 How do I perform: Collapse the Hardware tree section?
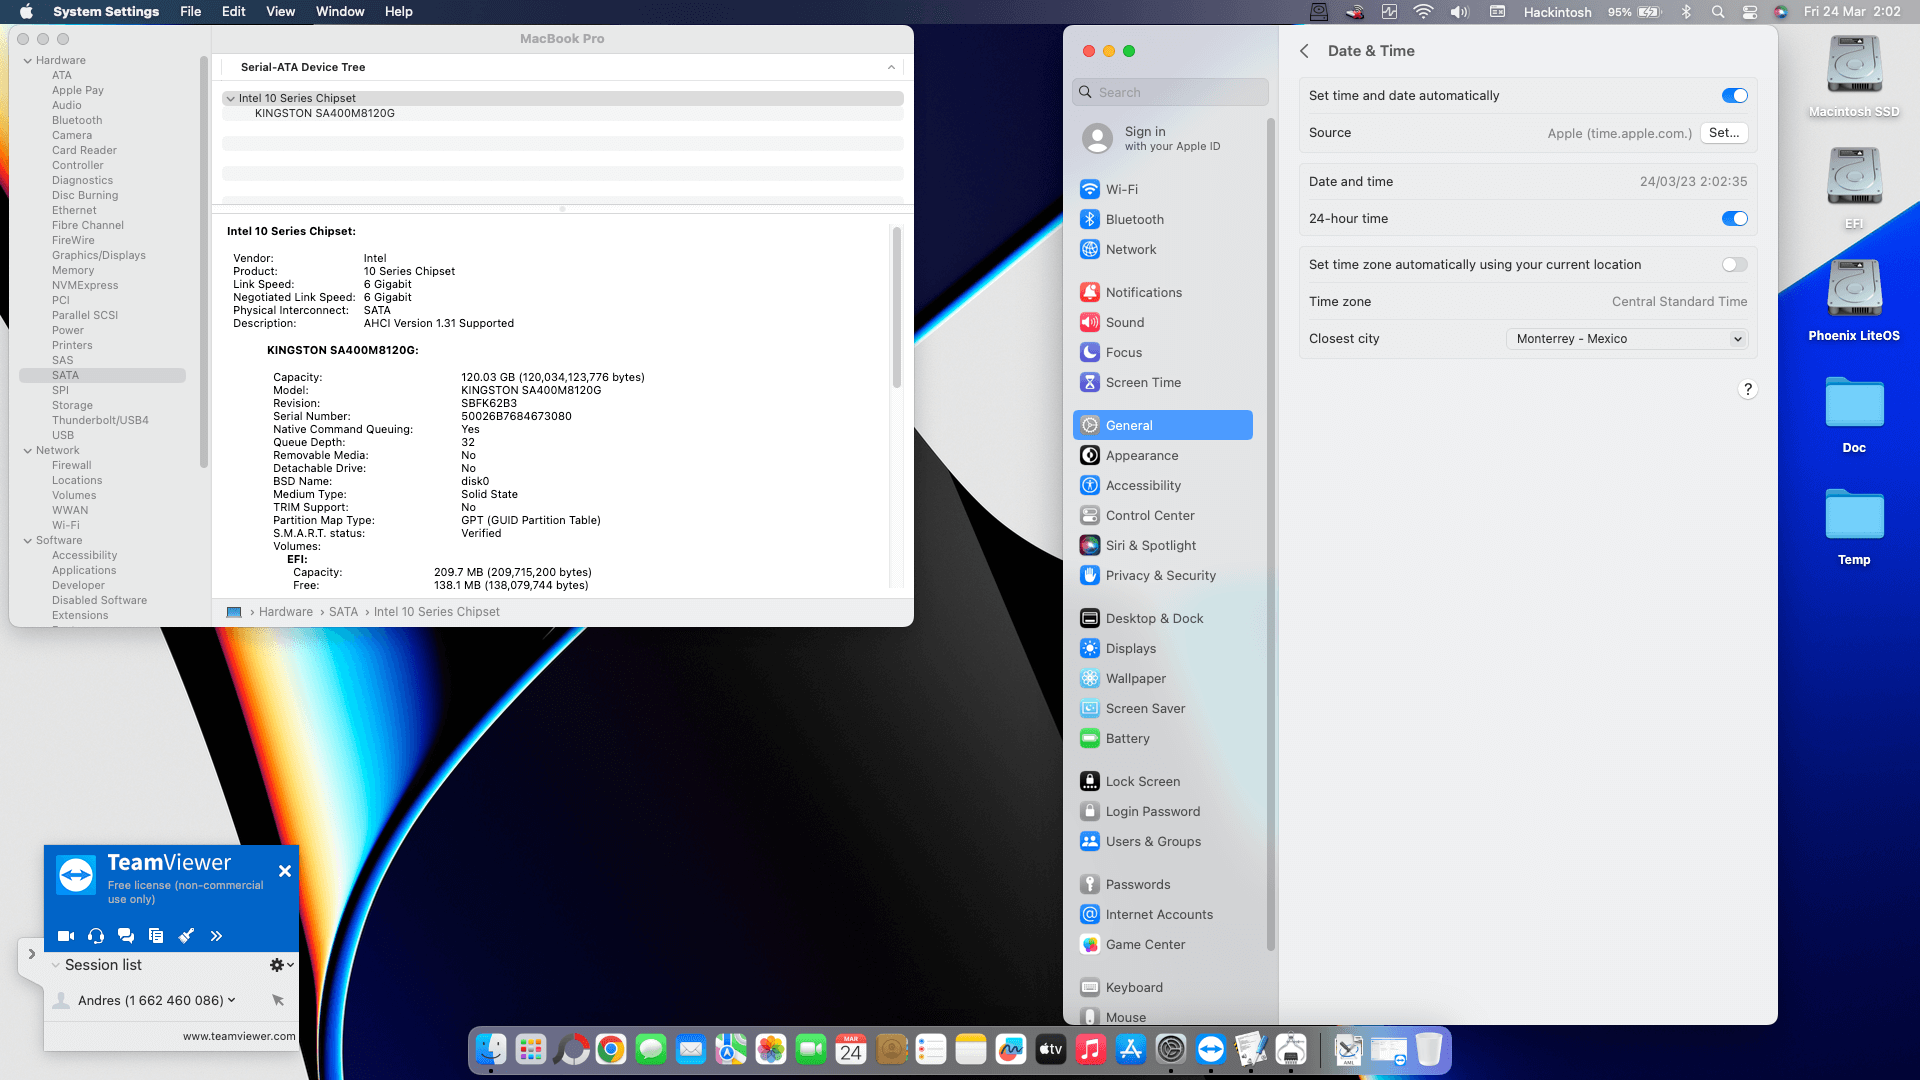click(x=28, y=61)
